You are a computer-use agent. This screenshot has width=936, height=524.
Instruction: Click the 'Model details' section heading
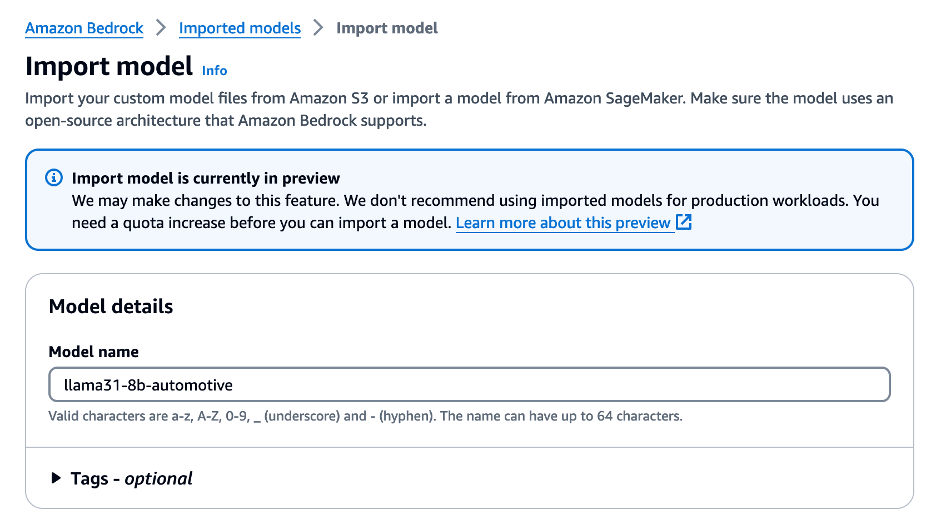pos(110,307)
